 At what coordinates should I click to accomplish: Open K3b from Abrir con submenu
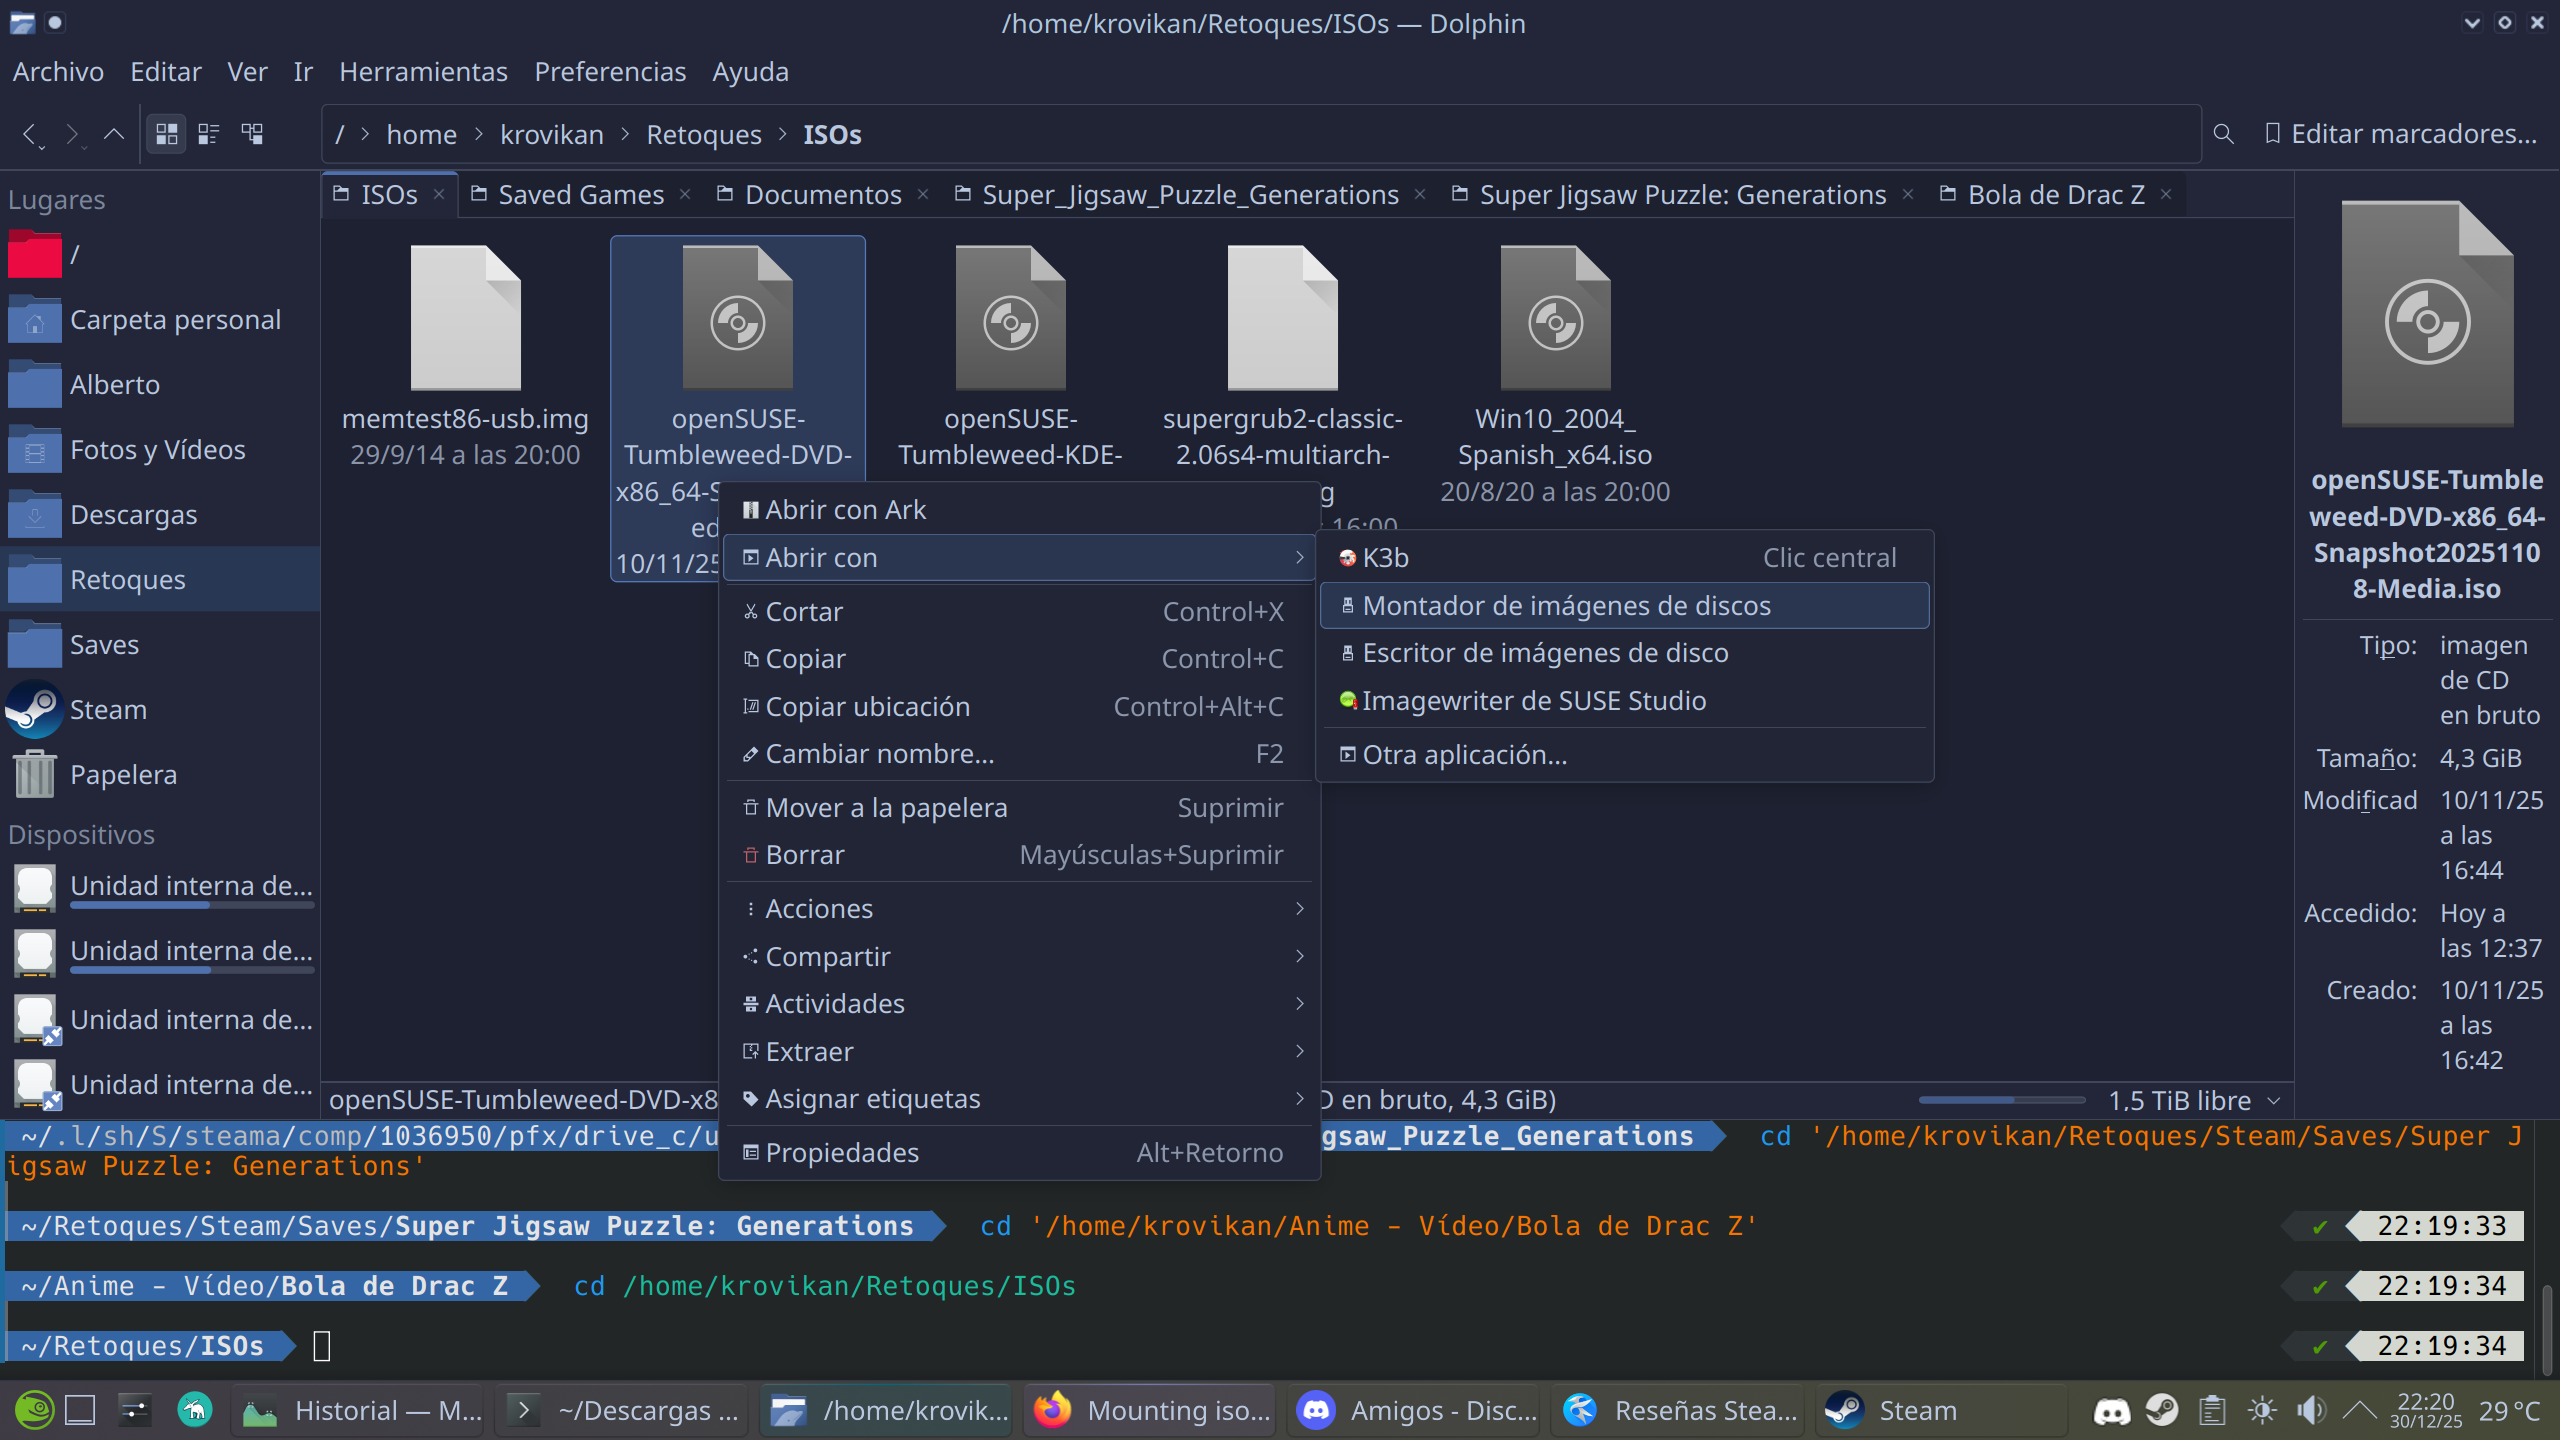click(1385, 558)
